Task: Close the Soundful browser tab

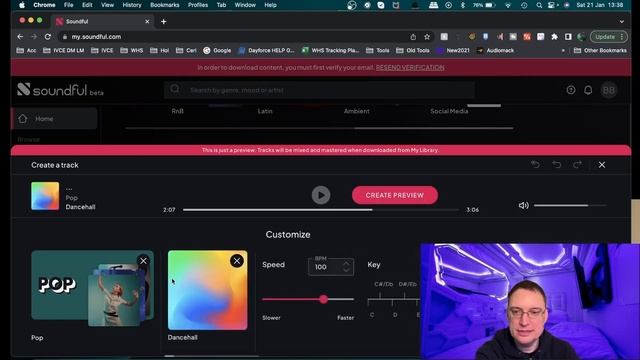Action: (x=147, y=22)
